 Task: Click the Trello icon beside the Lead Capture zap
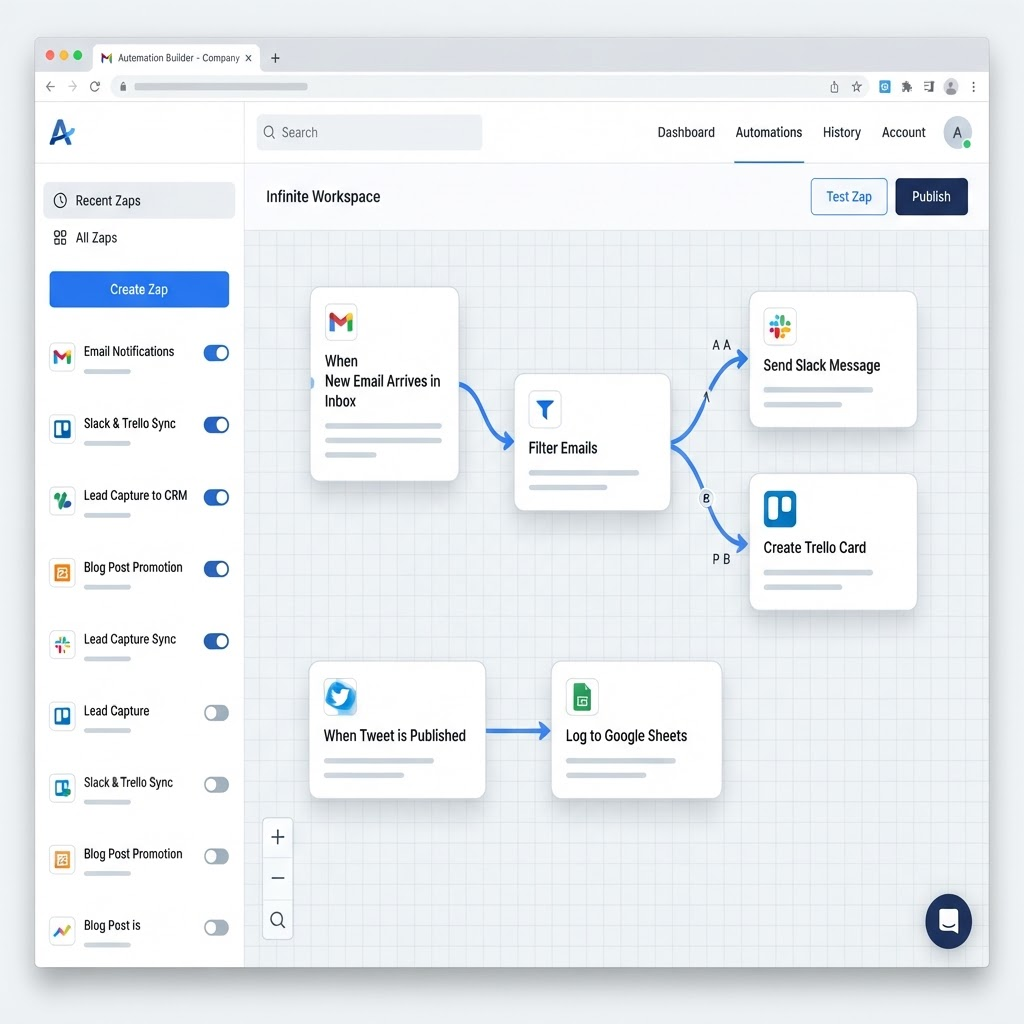[62, 716]
